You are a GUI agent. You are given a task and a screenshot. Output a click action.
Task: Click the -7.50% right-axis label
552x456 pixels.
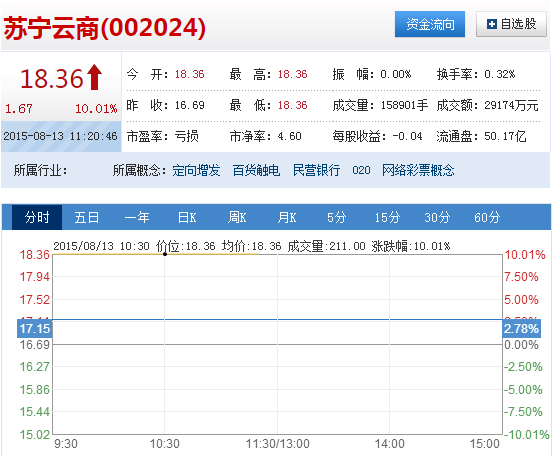[523, 412]
